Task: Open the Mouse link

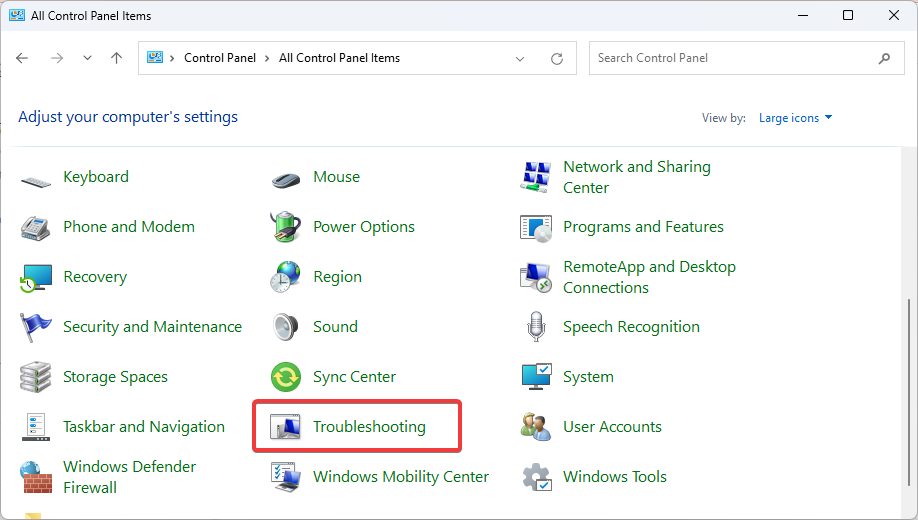Action: 336,177
